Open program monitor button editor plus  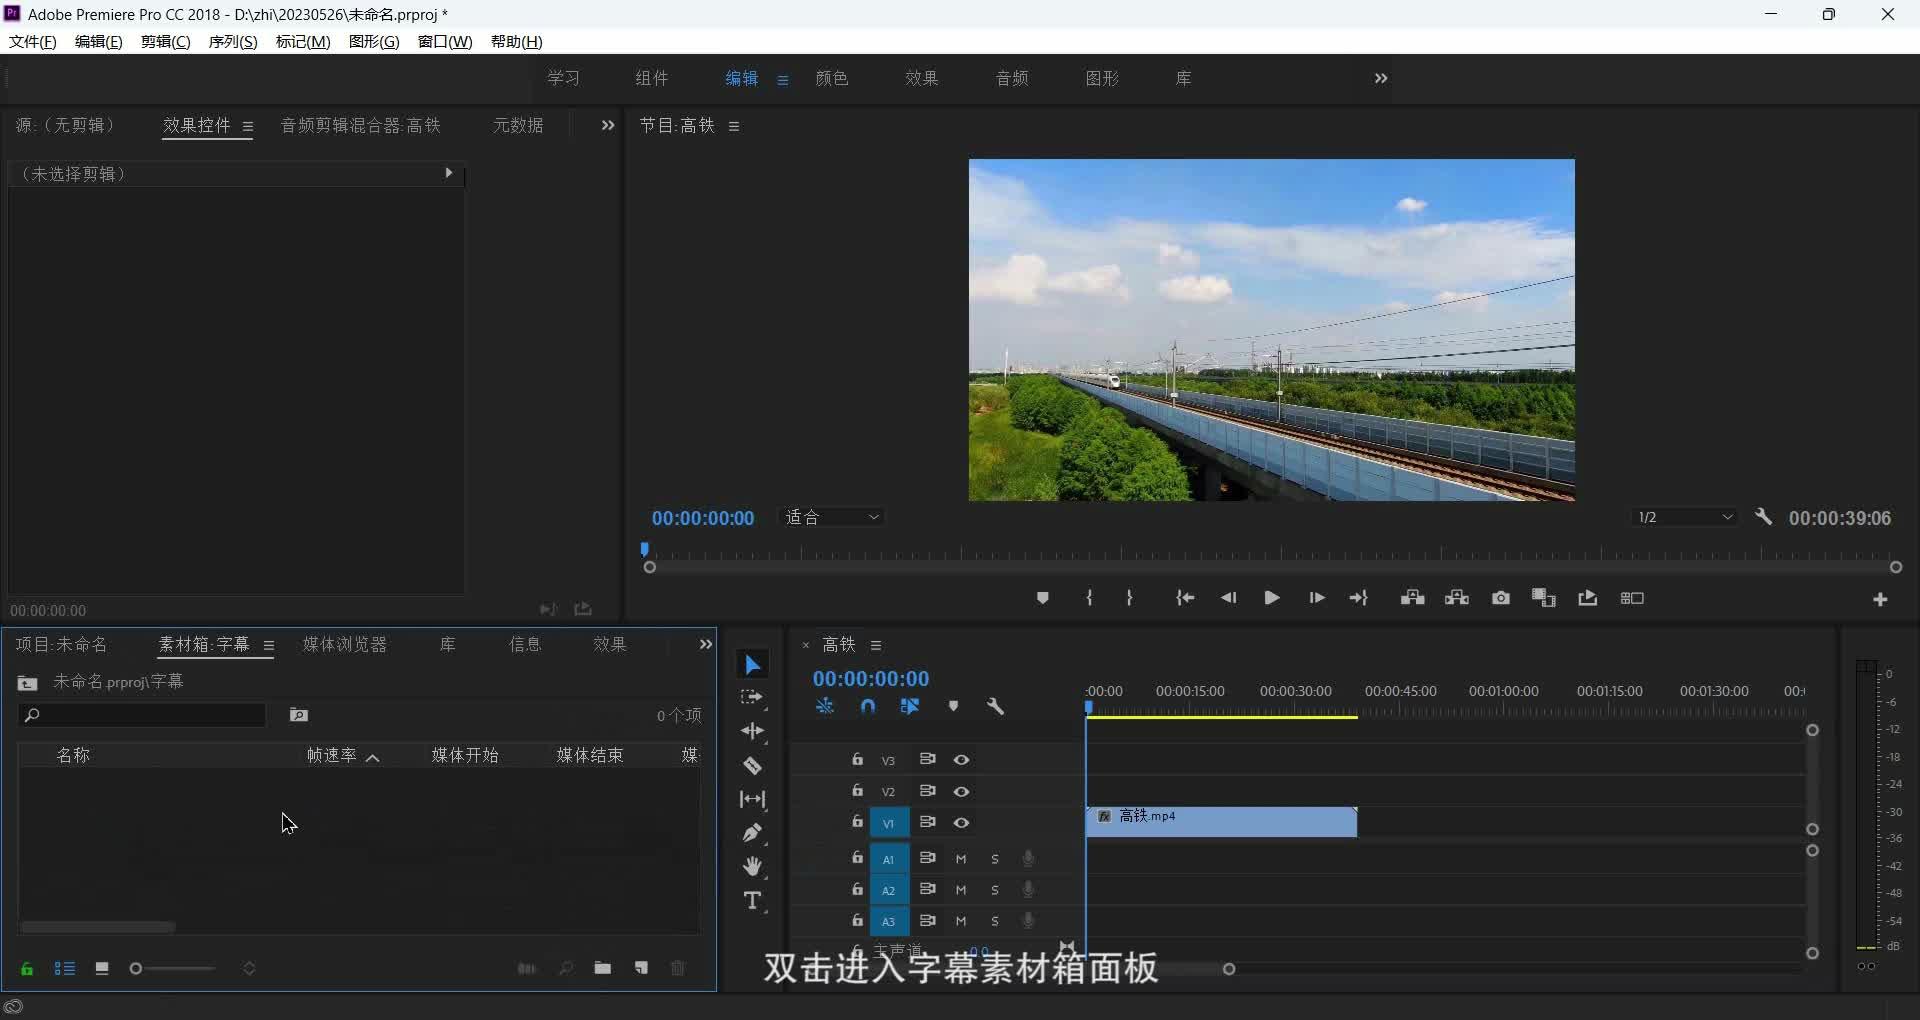[x=1880, y=599]
